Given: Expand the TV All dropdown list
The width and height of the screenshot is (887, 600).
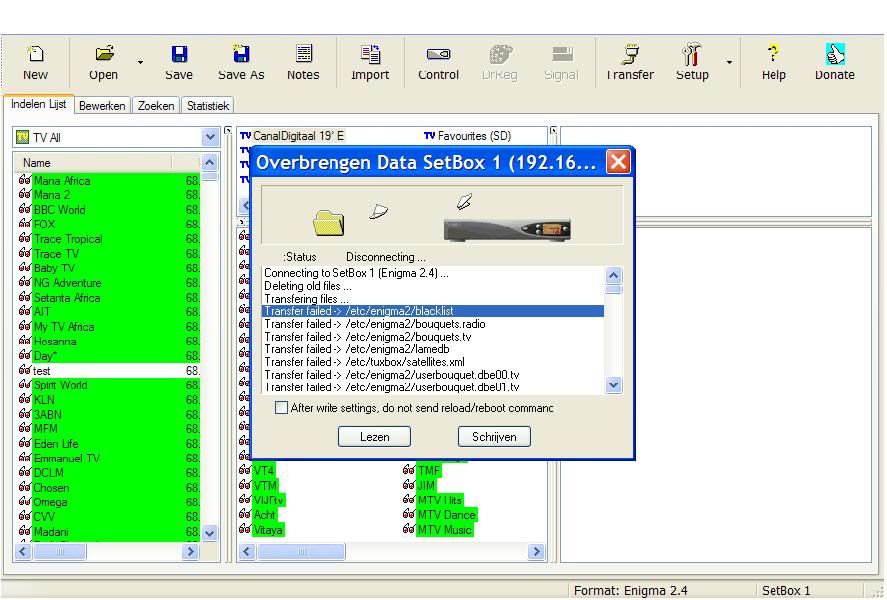Looking at the screenshot, I should 210,137.
